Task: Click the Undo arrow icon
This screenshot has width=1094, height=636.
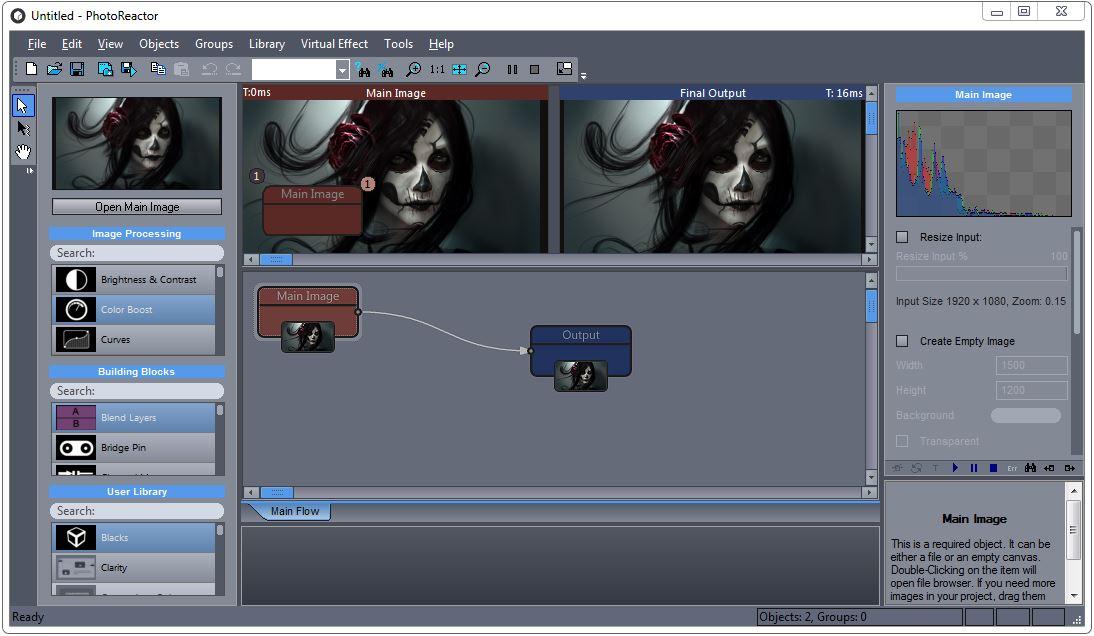Action: (x=209, y=69)
